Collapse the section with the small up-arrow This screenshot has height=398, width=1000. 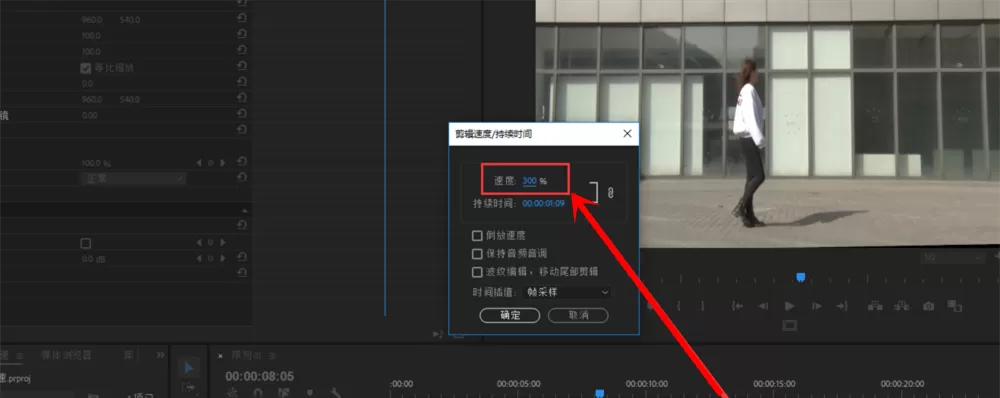pyautogui.click(x=244, y=210)
